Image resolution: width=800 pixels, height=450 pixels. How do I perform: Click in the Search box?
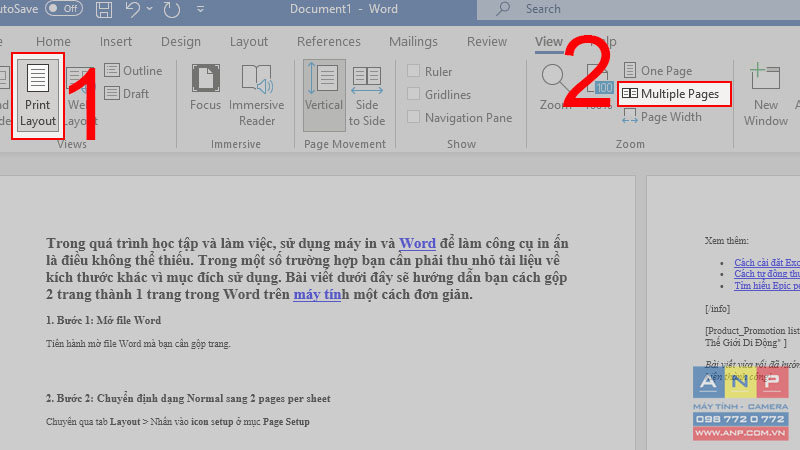point(638,9)
